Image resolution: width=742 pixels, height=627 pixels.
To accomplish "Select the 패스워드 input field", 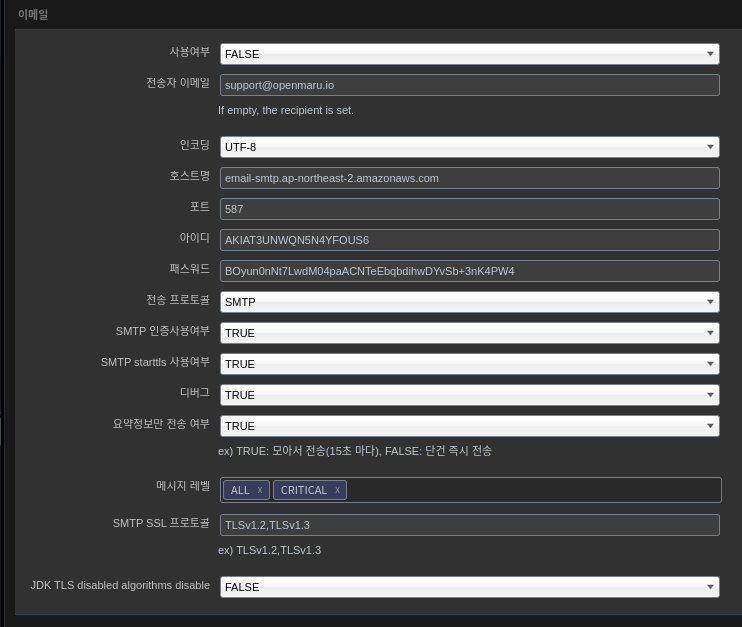I will 469,271.
